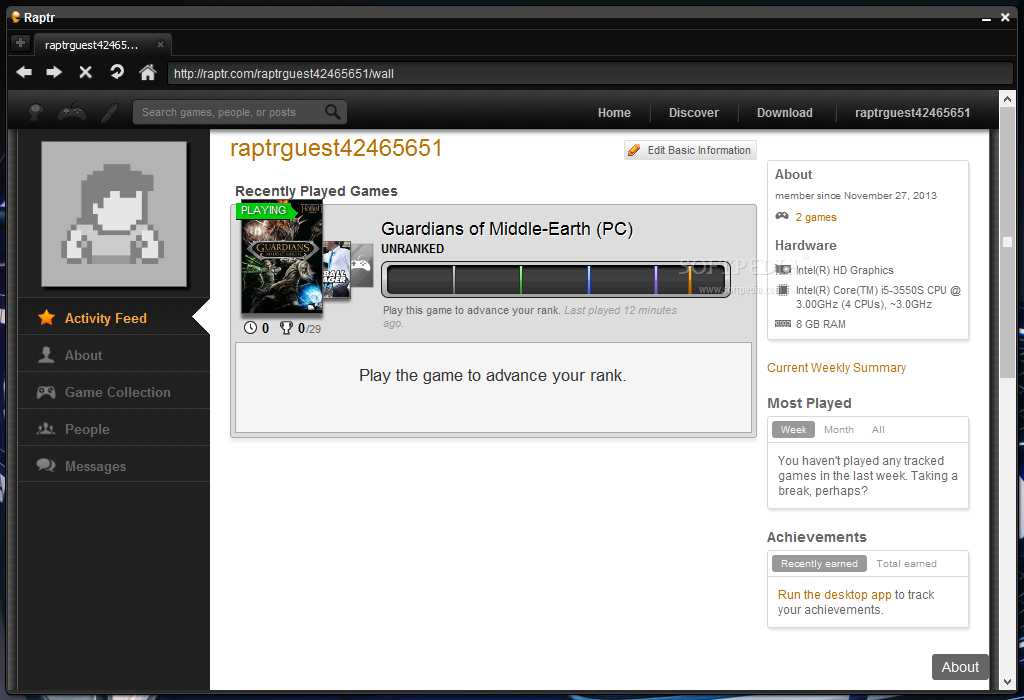The width and height of the screenshot is (1024, 700).
Task: Minimize the Raptr window
Action: point(986,18)
